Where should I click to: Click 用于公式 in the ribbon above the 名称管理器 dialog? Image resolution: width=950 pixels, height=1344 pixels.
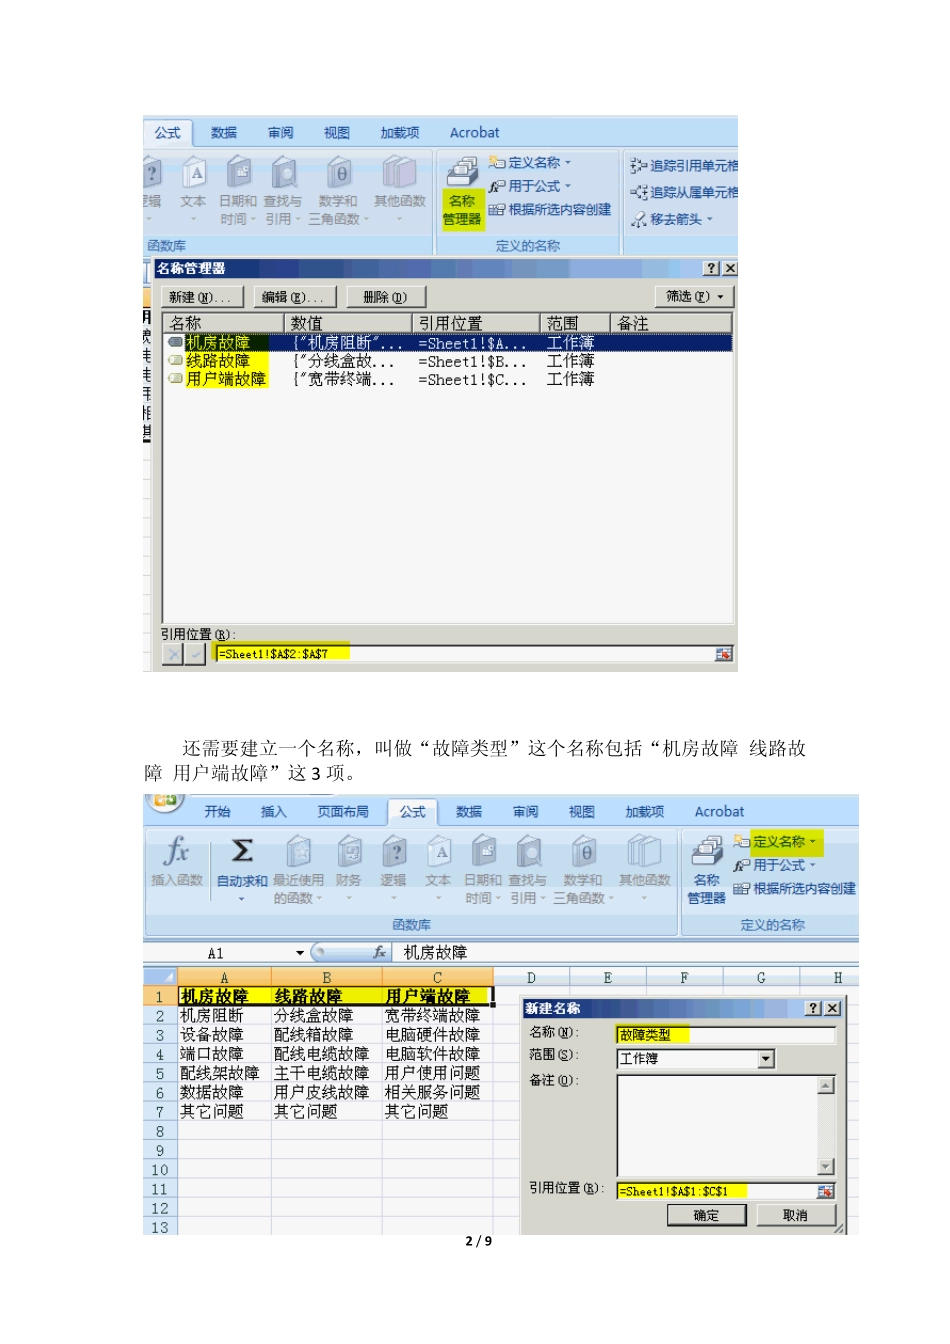click(x=530, y=186)
